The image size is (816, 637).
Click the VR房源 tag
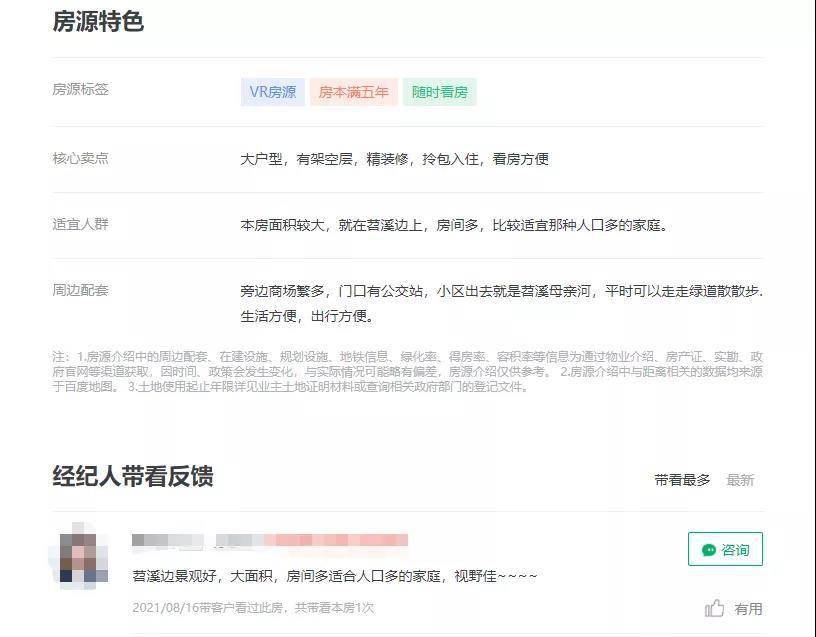pyautogui.click(x=273, y=92)
